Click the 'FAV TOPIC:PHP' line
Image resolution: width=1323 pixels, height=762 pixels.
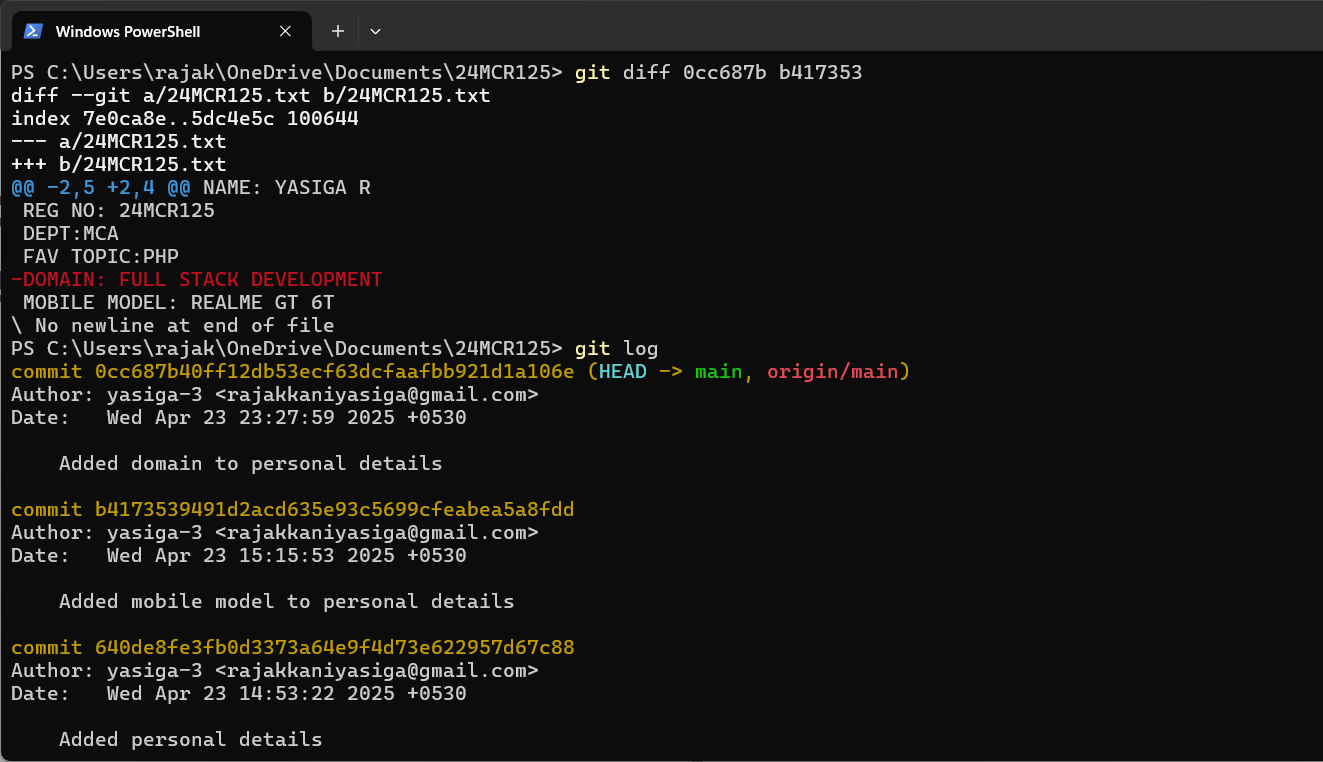(101, 257)
